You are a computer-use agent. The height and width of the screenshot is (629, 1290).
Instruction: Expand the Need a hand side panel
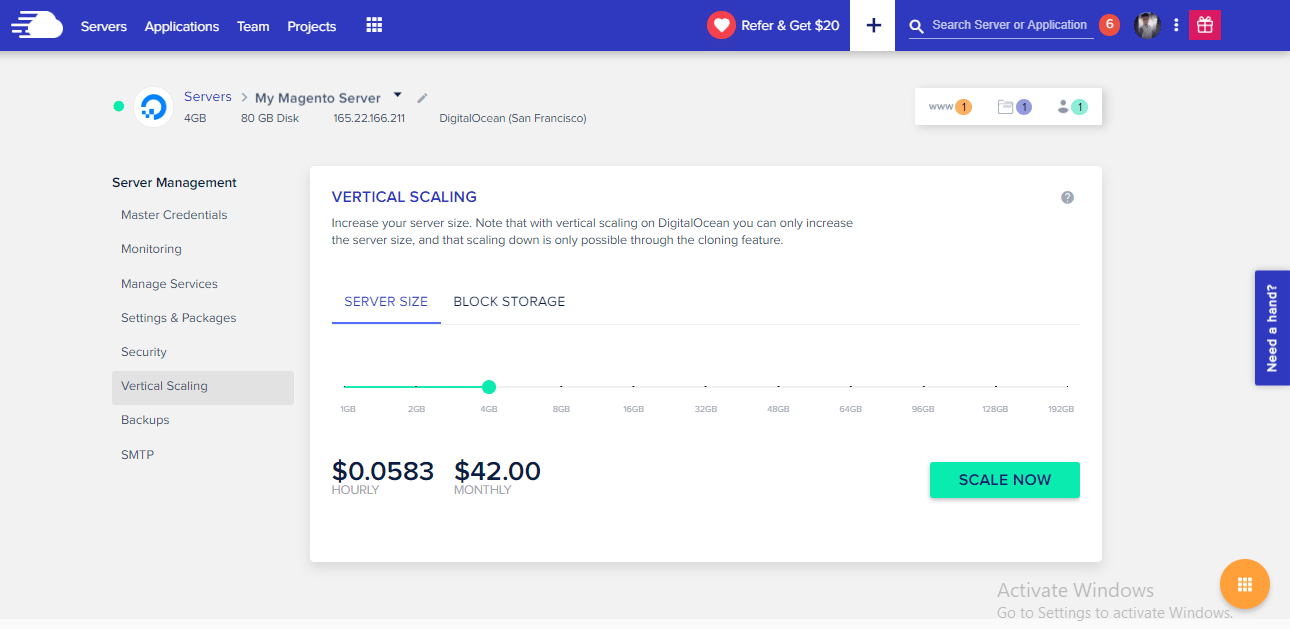coord(1272,327)
